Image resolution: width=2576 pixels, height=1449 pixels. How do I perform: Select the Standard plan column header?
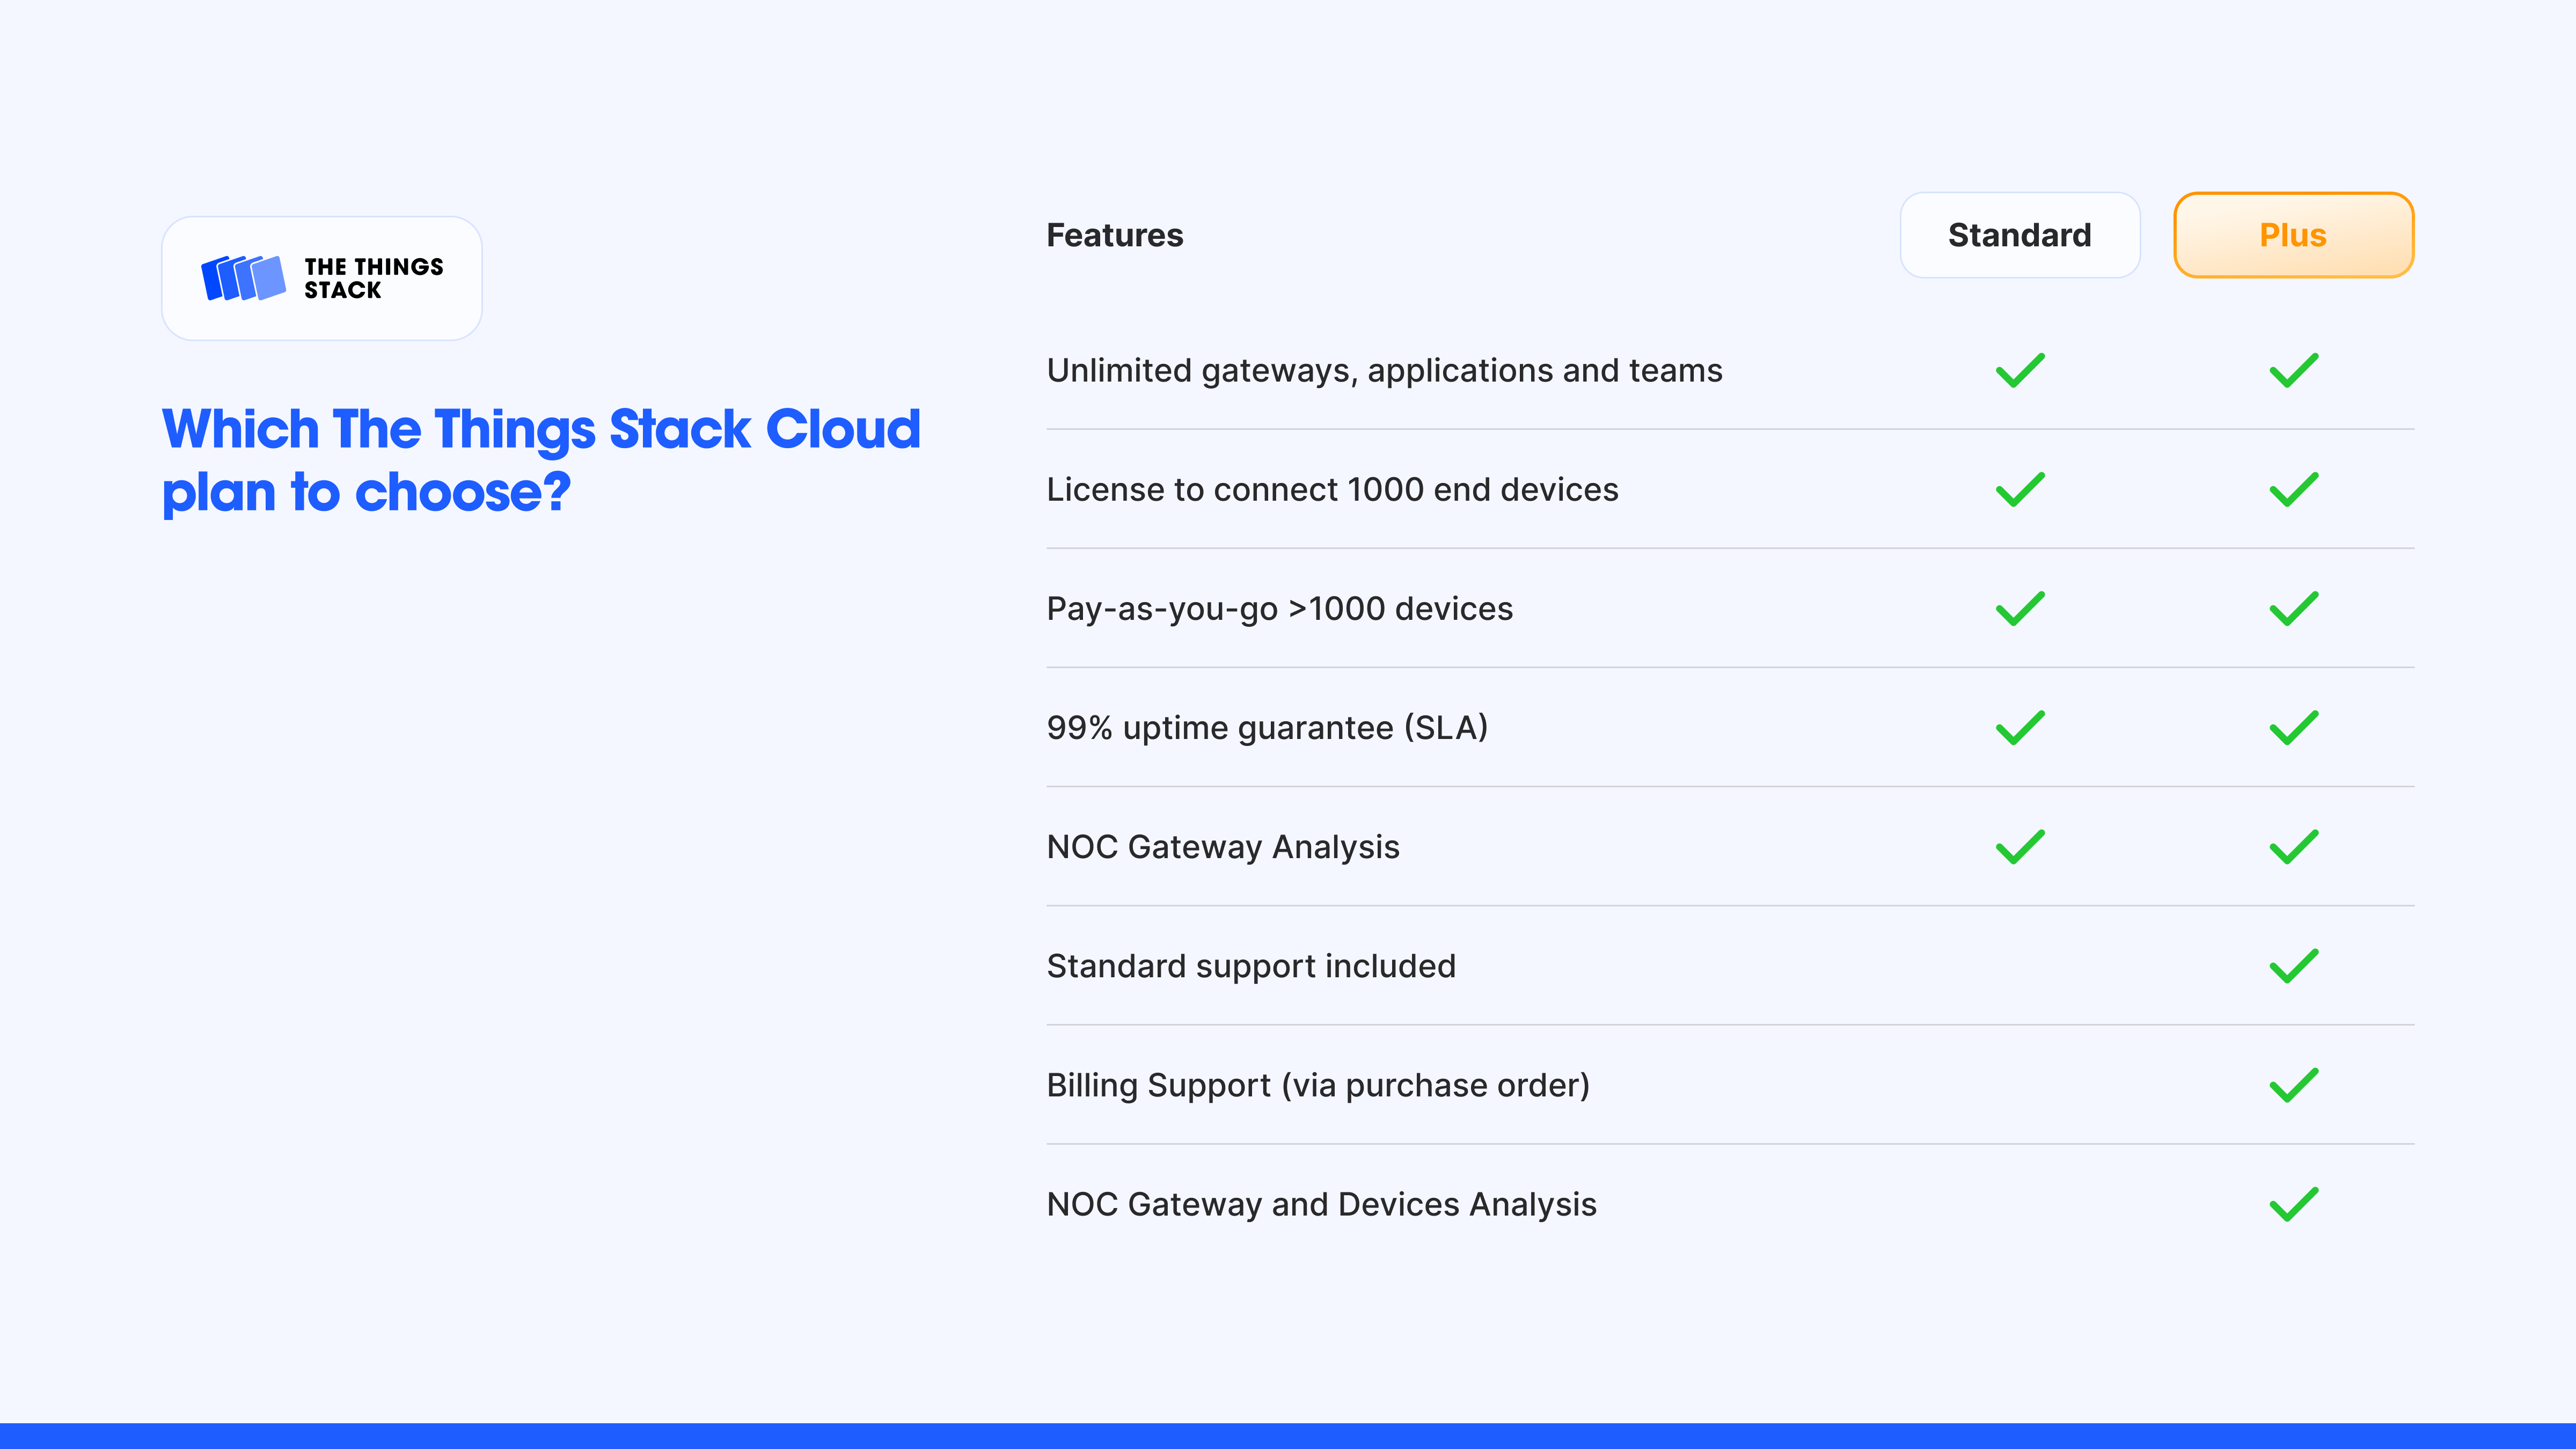(x=2019, y=233)
